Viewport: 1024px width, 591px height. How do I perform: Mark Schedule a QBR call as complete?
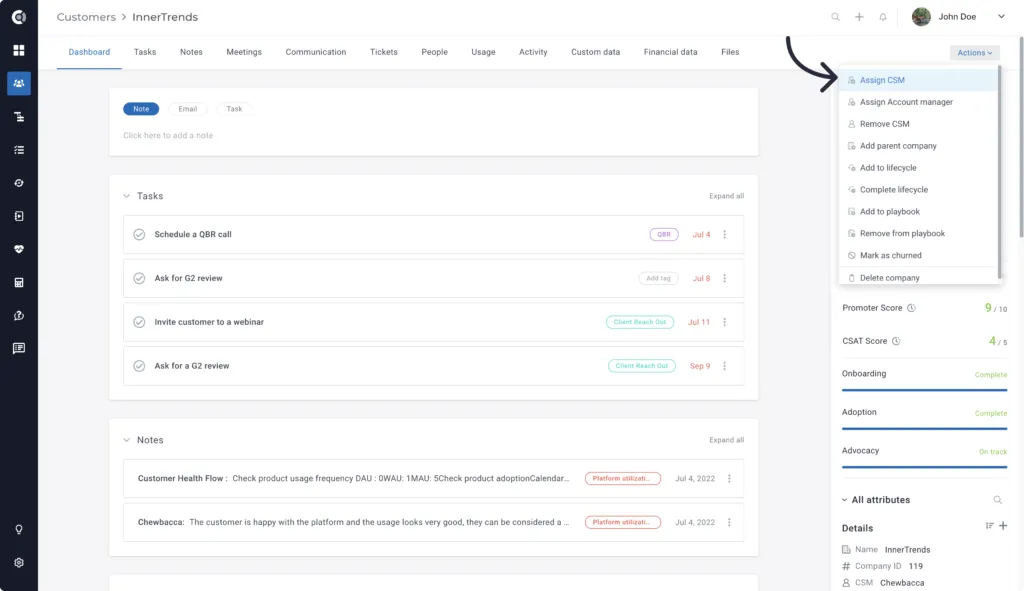(139, 234)
